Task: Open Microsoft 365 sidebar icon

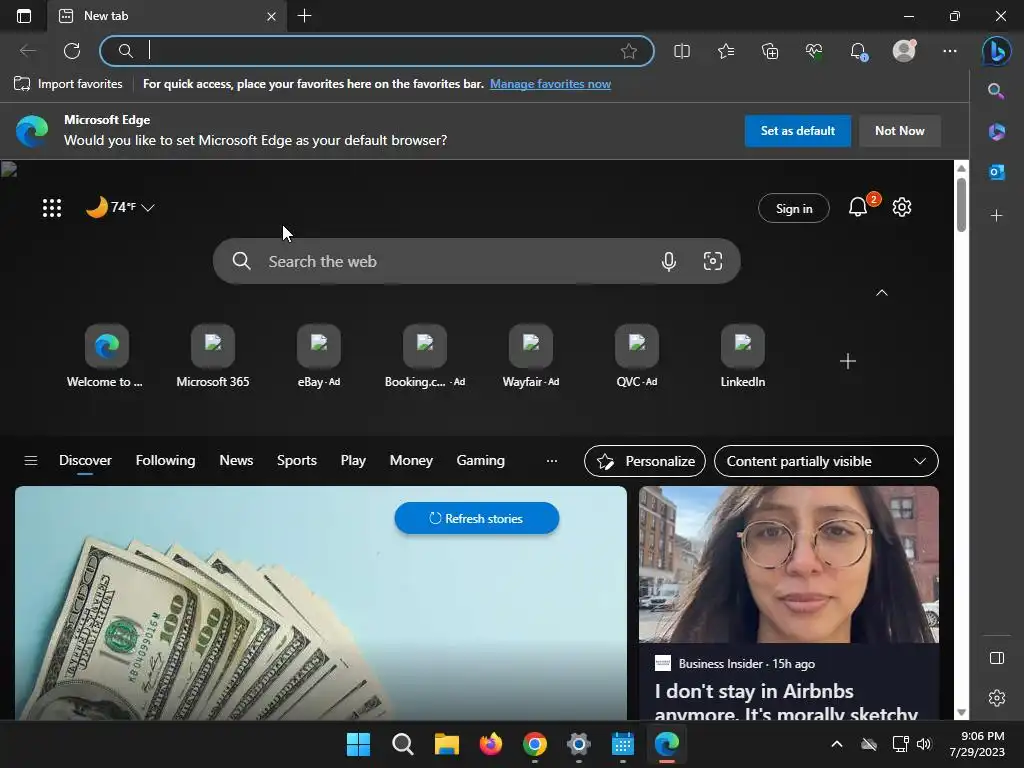Action: 997,131
